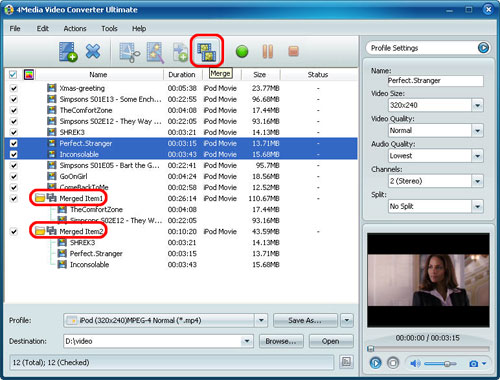Take a snapshot with camera icon

click(x=474, y=363)
